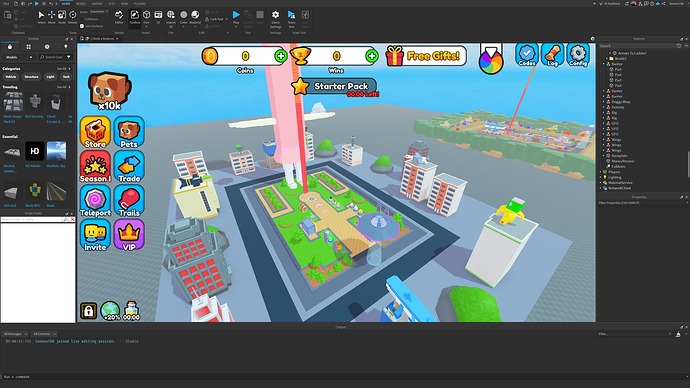Claim the Free Gifts button

click(426, 56)
